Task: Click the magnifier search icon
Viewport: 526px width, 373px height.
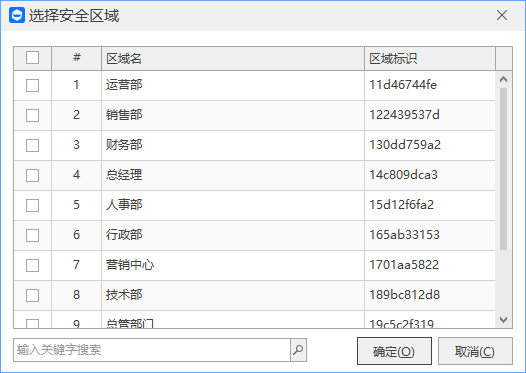Action: coord(298,350)
